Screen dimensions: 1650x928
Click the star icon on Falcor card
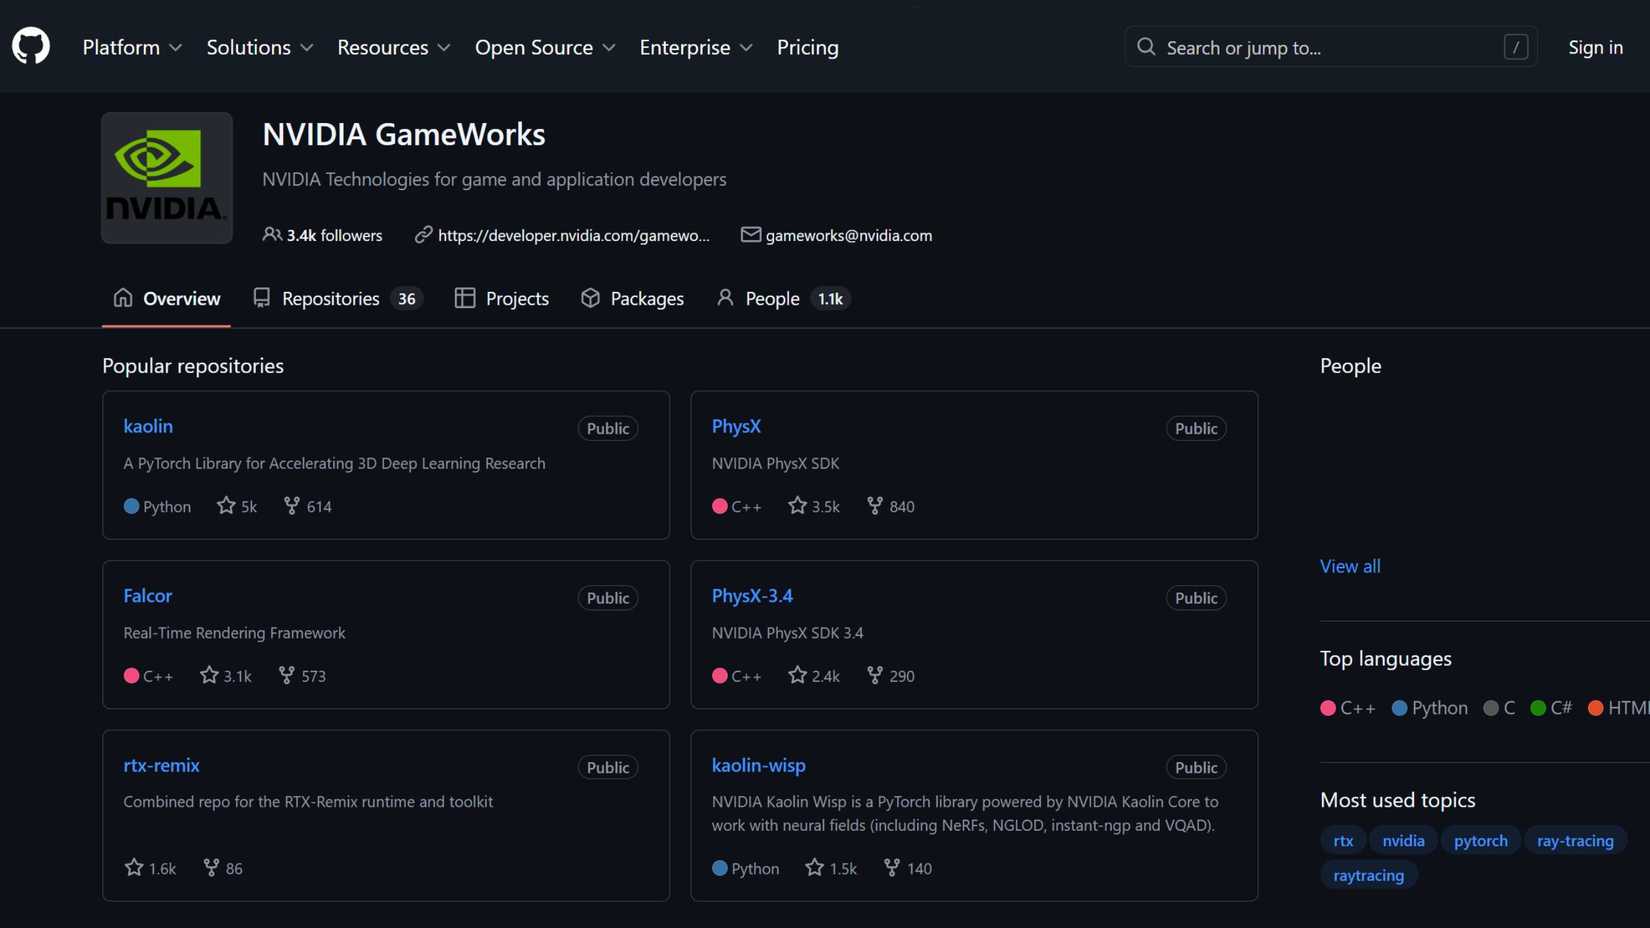tap(209, 676)
